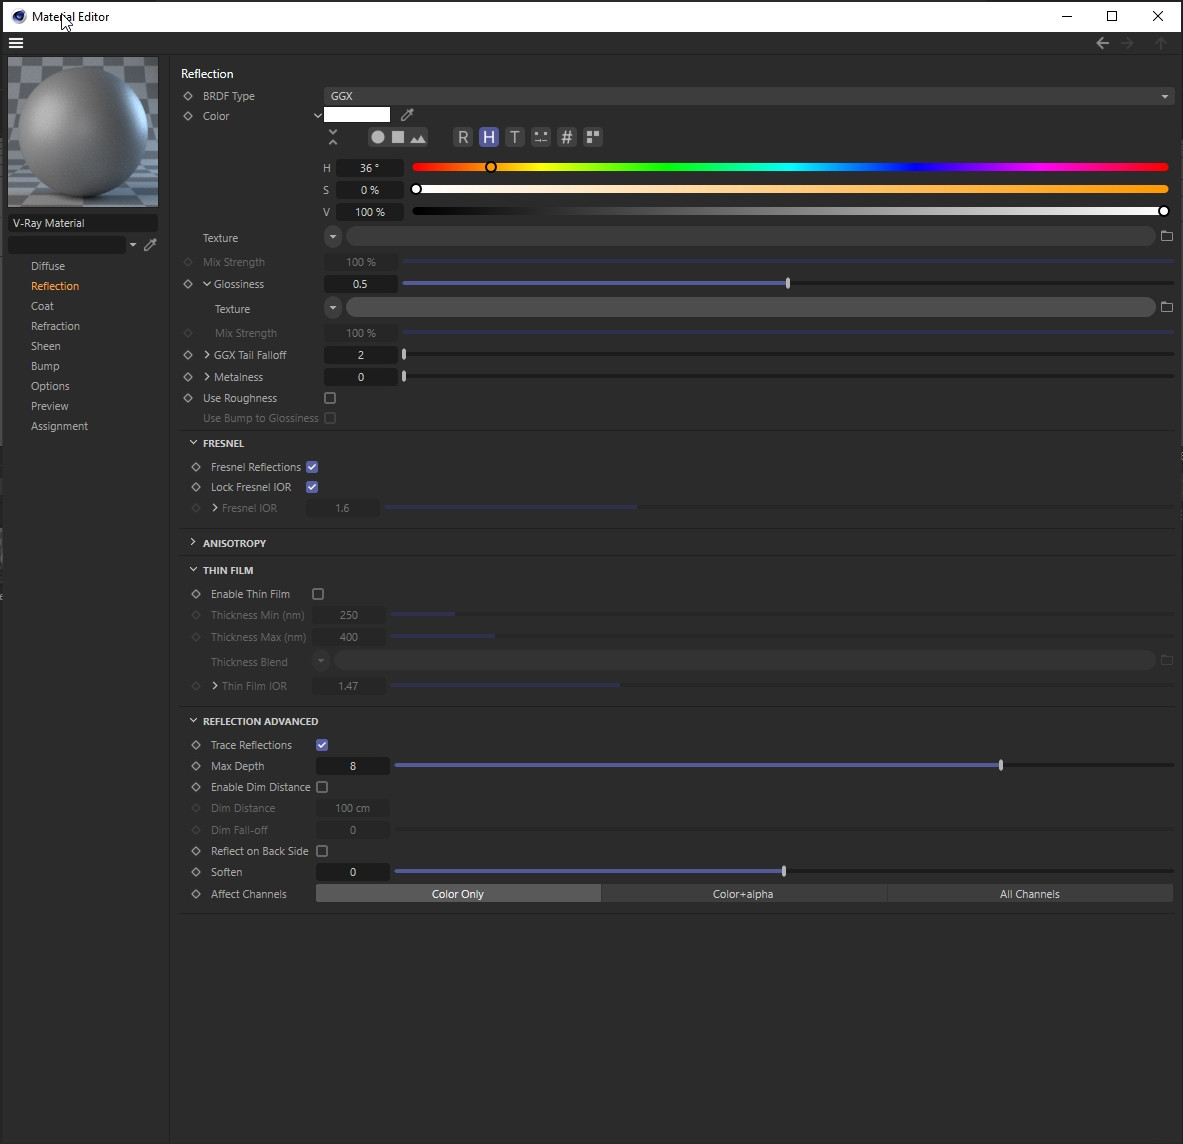Viewport: 1183px width, 1144px height.
Task: Toggle compact color chooser size arrows
Action: pos(333,137)
